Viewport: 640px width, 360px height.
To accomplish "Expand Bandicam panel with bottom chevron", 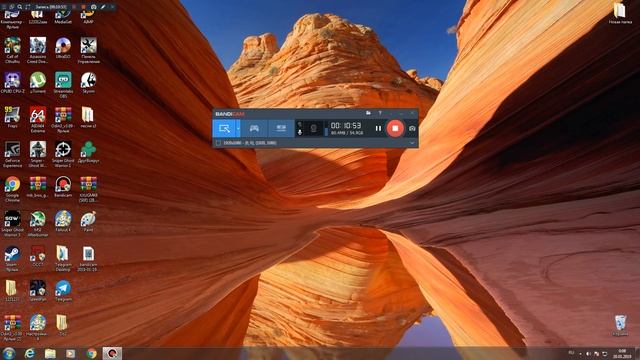I will (412, 143).
